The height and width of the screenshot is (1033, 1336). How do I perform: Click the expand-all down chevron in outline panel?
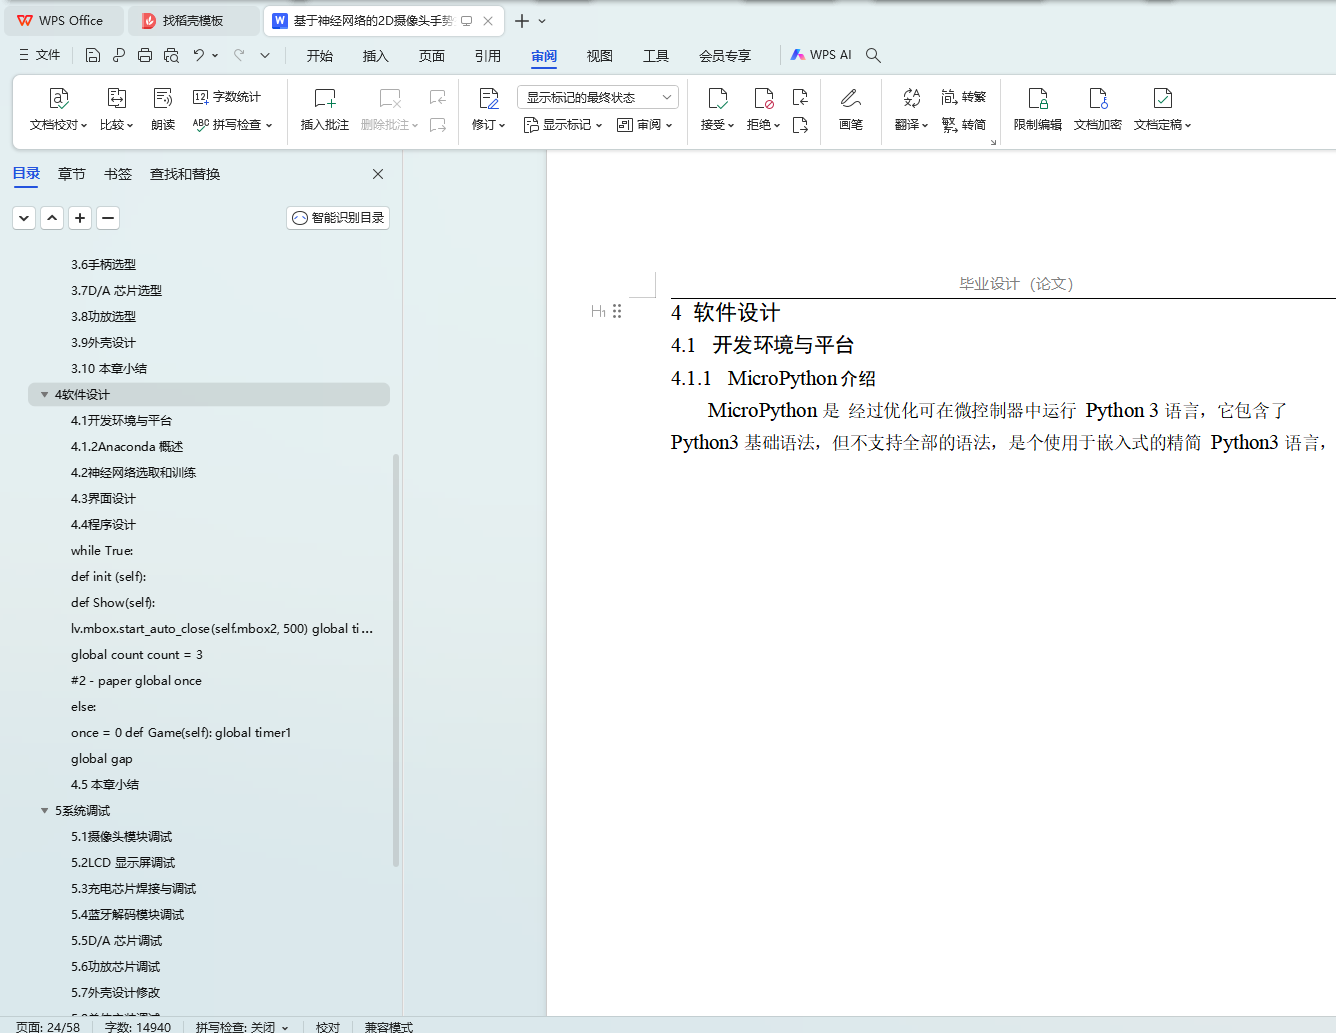point(24,218)
